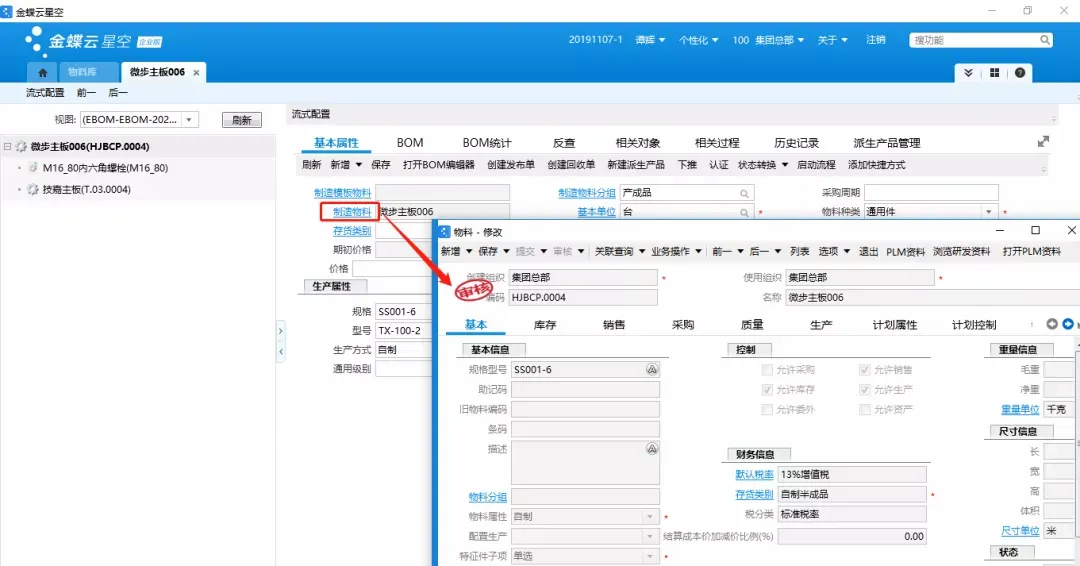The image size is (1080, 566).
Task: Click the language icon in the 描述 field
Action: click(x=652, y=449)
